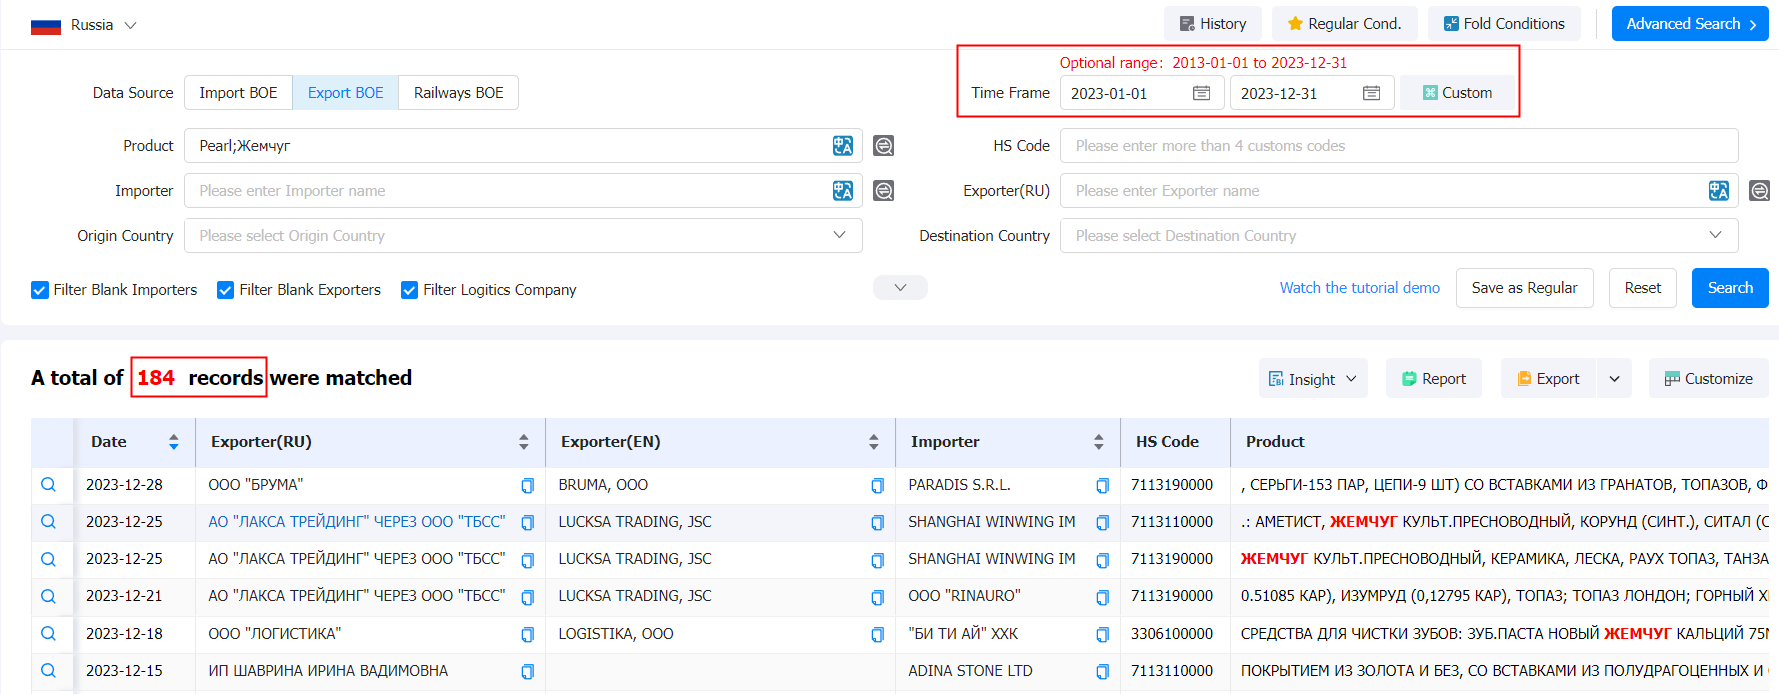Sort by the Exporter(RU) column

(523, 442)
